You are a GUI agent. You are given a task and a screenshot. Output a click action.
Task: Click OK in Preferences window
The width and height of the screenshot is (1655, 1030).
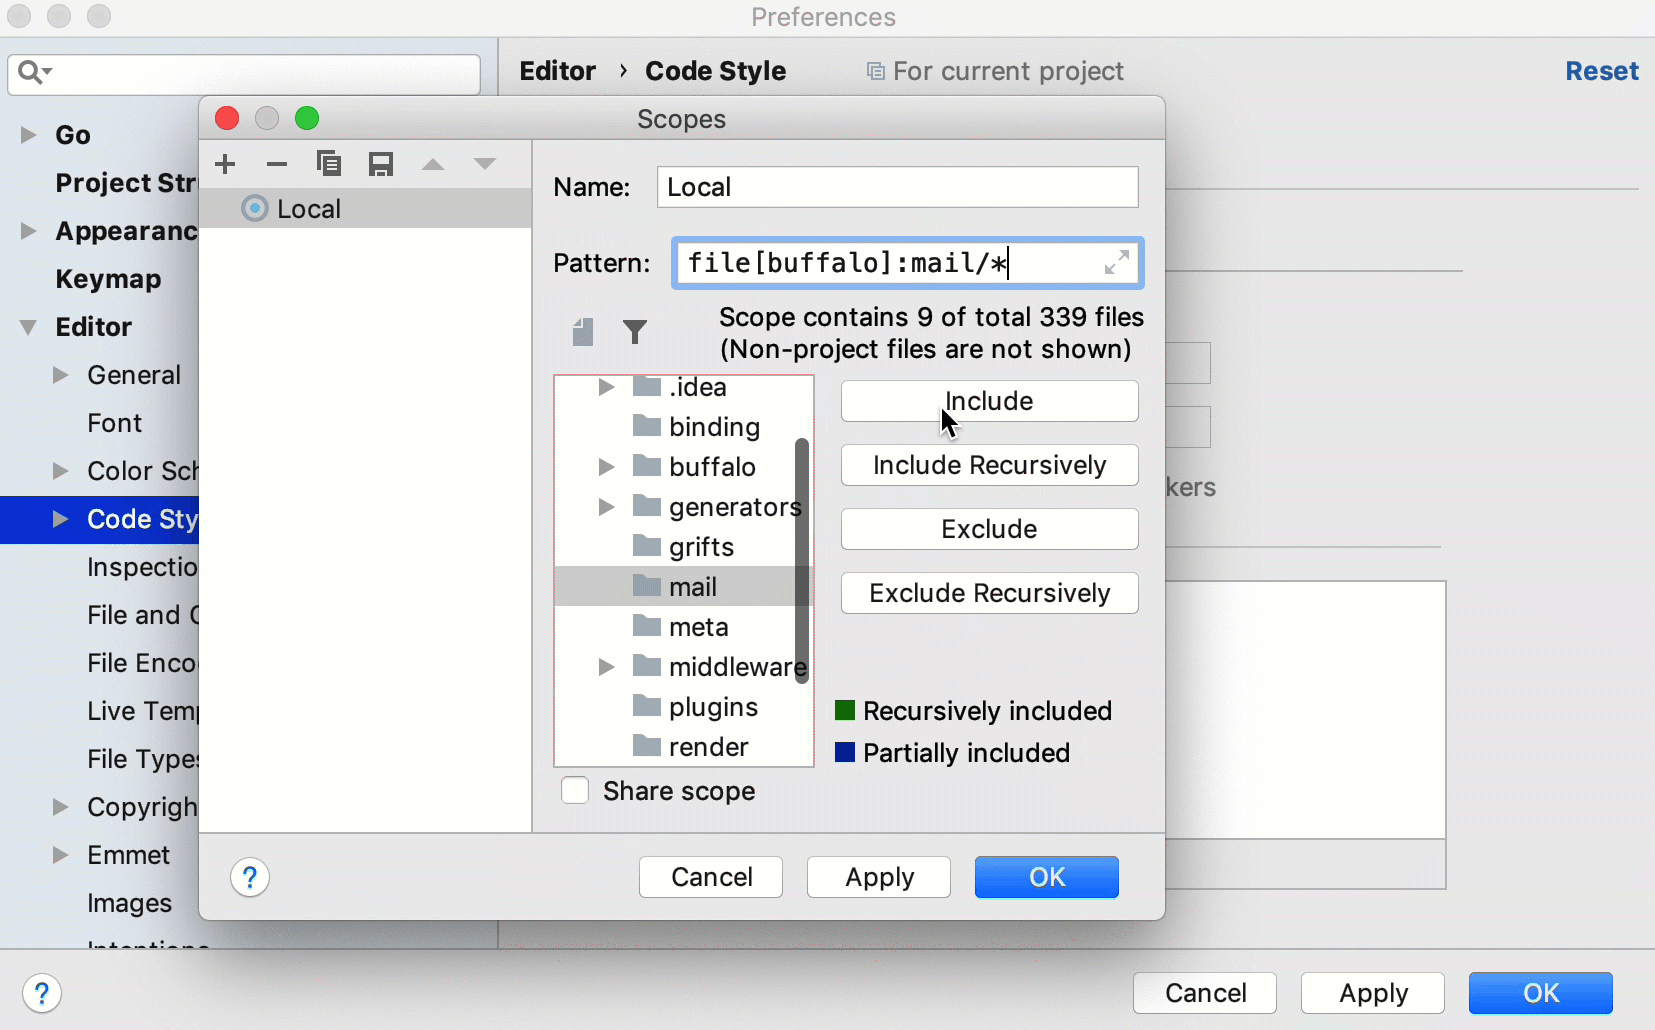pos(1541,993)
